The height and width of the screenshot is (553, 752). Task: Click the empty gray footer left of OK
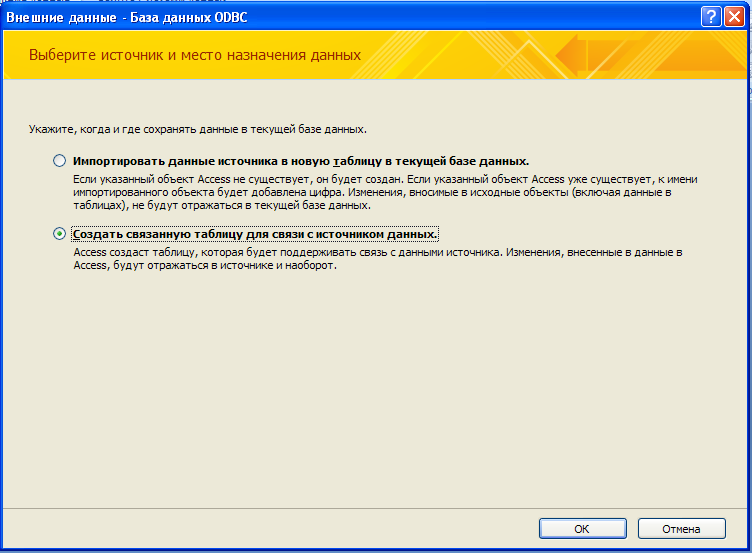[270, 528]
